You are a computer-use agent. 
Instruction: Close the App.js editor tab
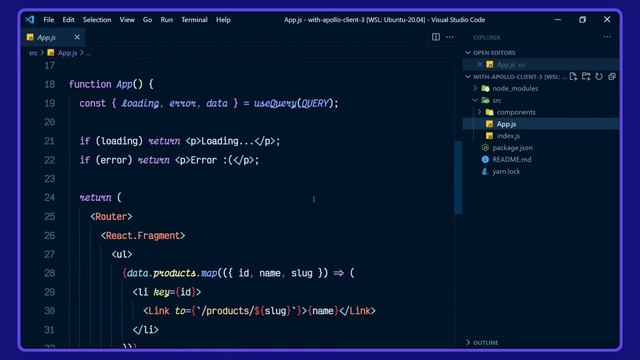coord(77,37)
